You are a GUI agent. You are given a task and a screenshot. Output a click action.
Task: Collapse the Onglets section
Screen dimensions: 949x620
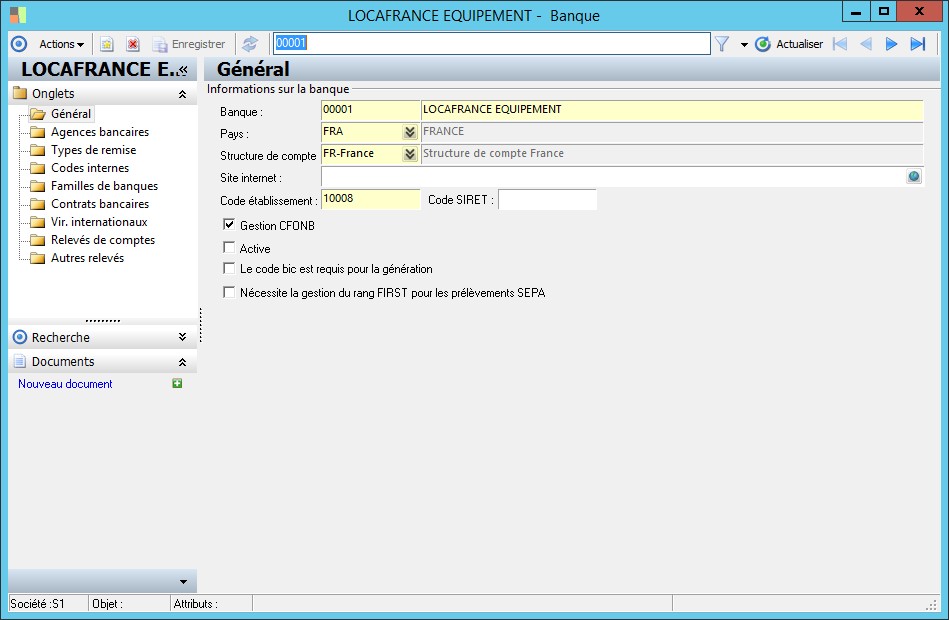182,94
